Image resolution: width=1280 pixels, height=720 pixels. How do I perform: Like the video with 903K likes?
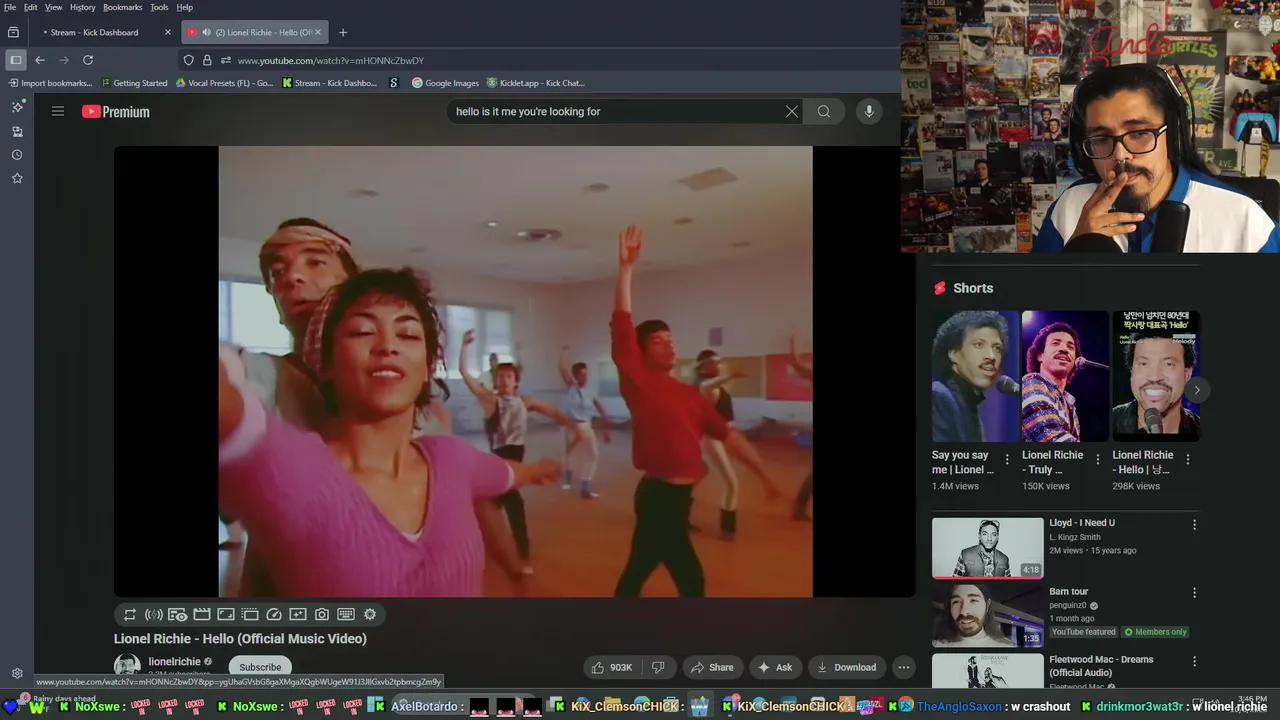pos(612,667)
